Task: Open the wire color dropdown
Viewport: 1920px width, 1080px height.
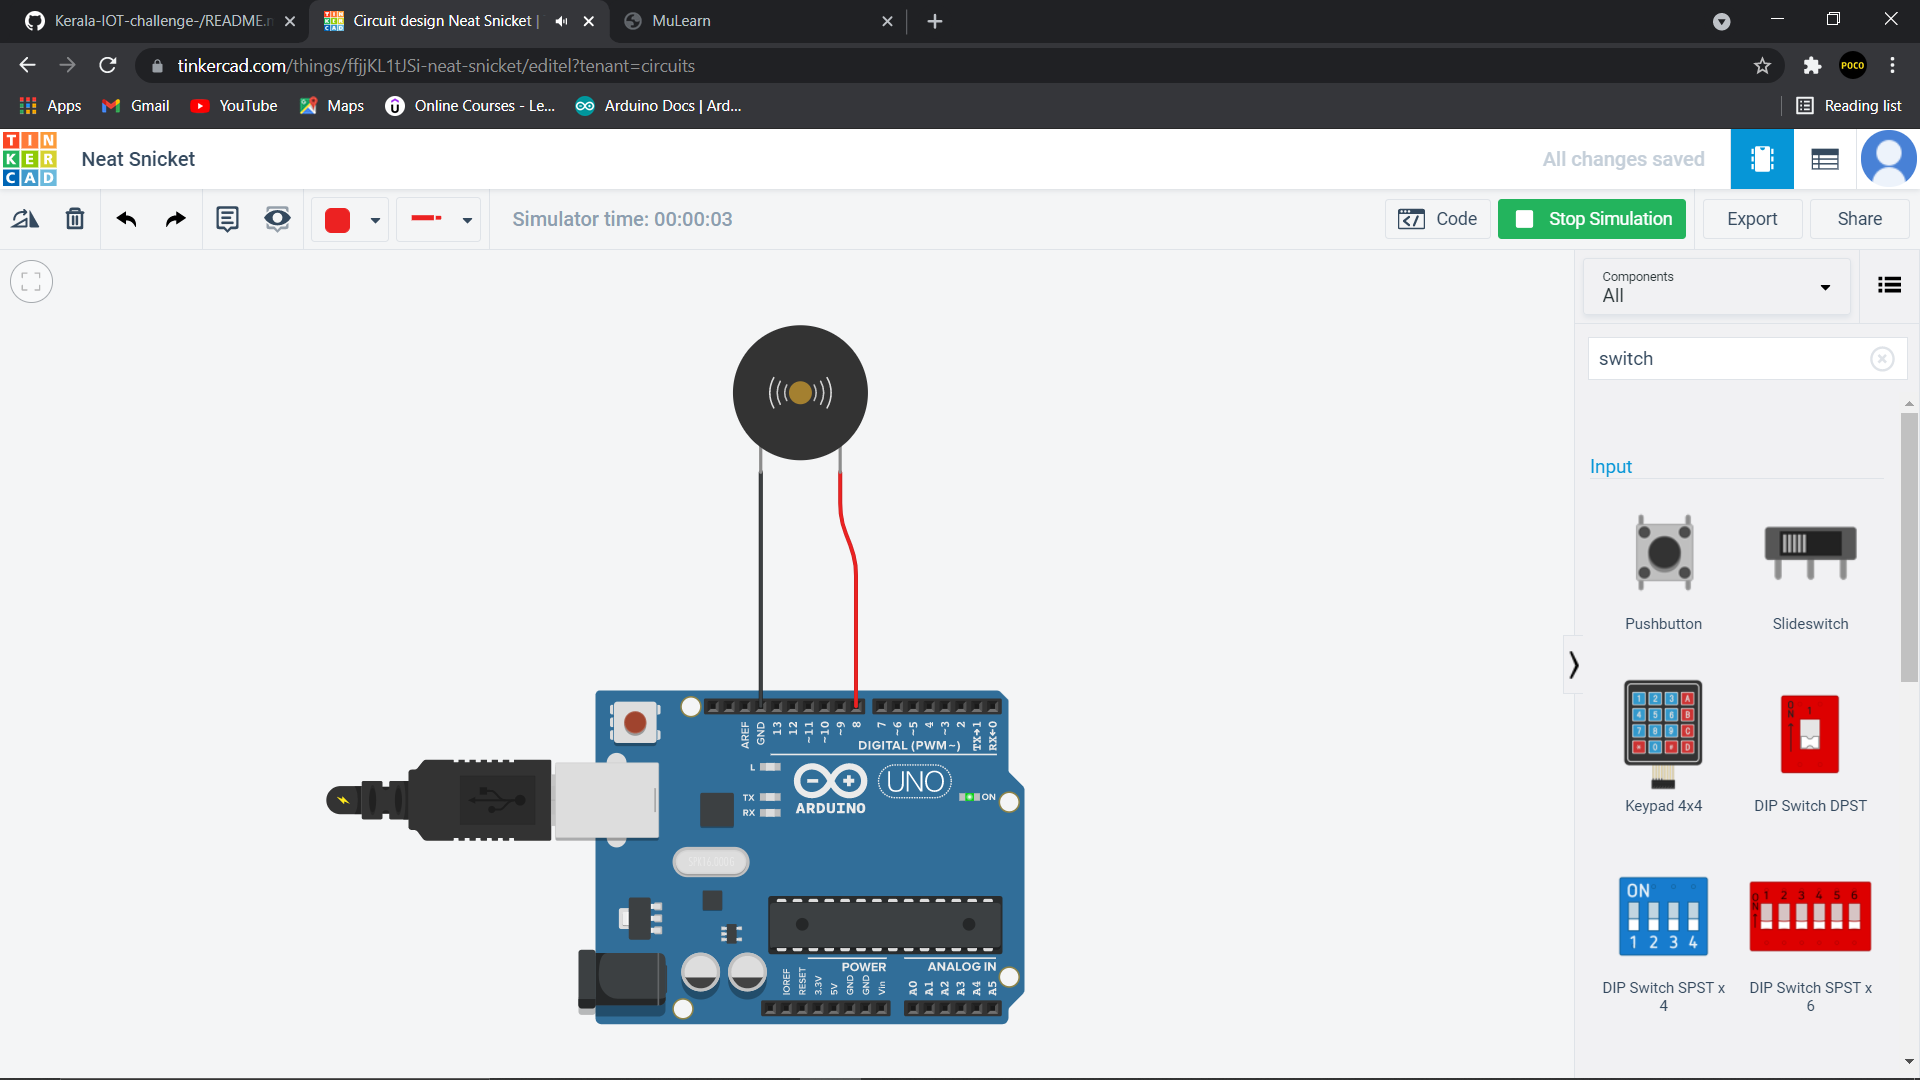Action: (x=374, y=219)
